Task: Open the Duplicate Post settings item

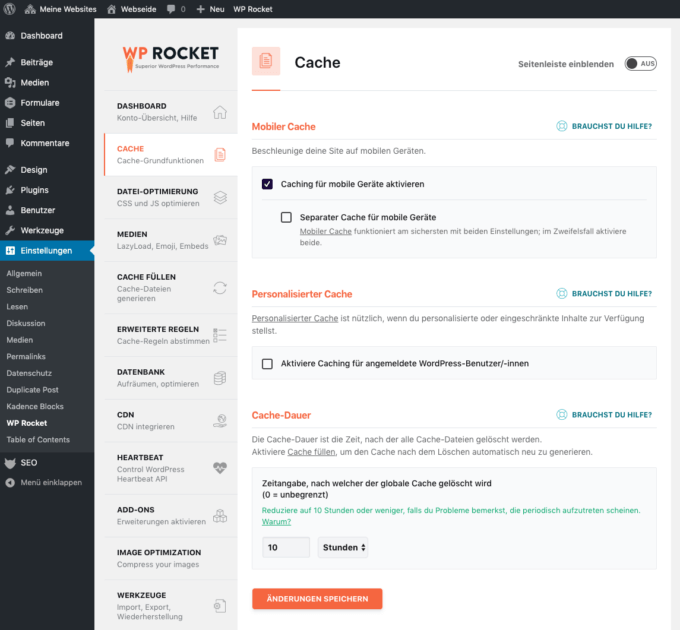Action: coord(33,390)
